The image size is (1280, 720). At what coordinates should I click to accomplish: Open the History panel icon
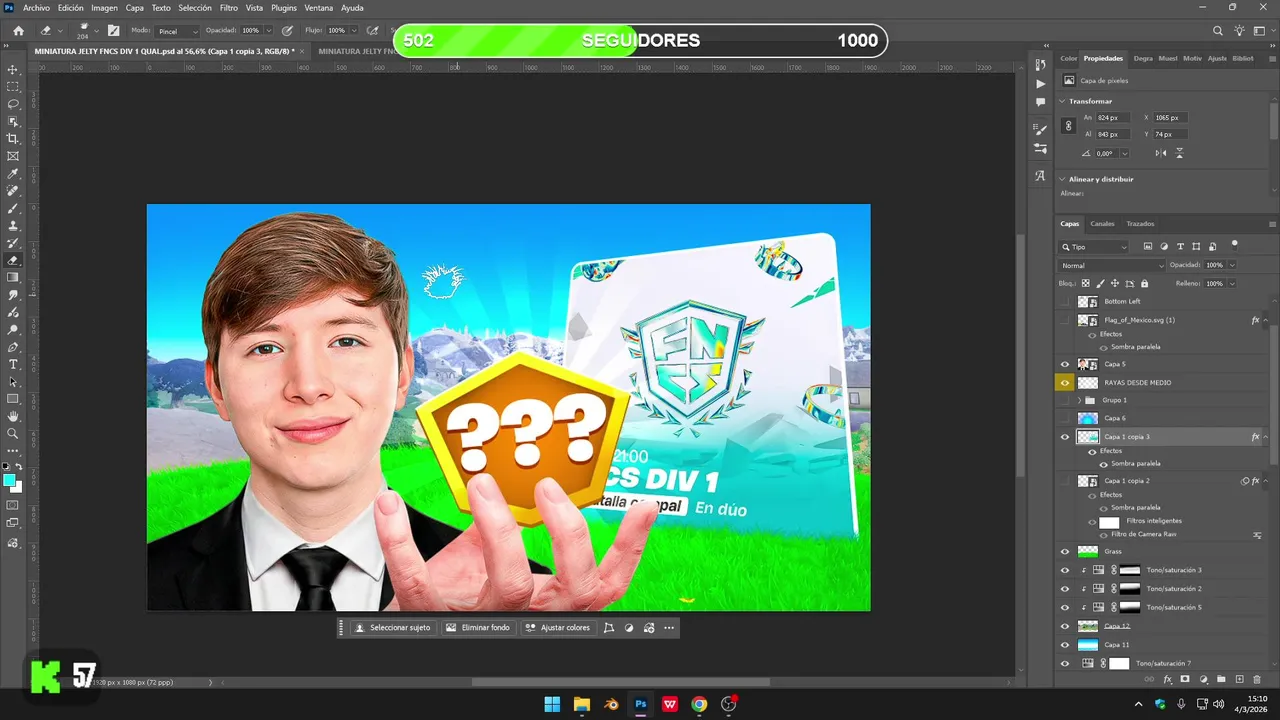pyautogui.click(x=1040, y=65)
